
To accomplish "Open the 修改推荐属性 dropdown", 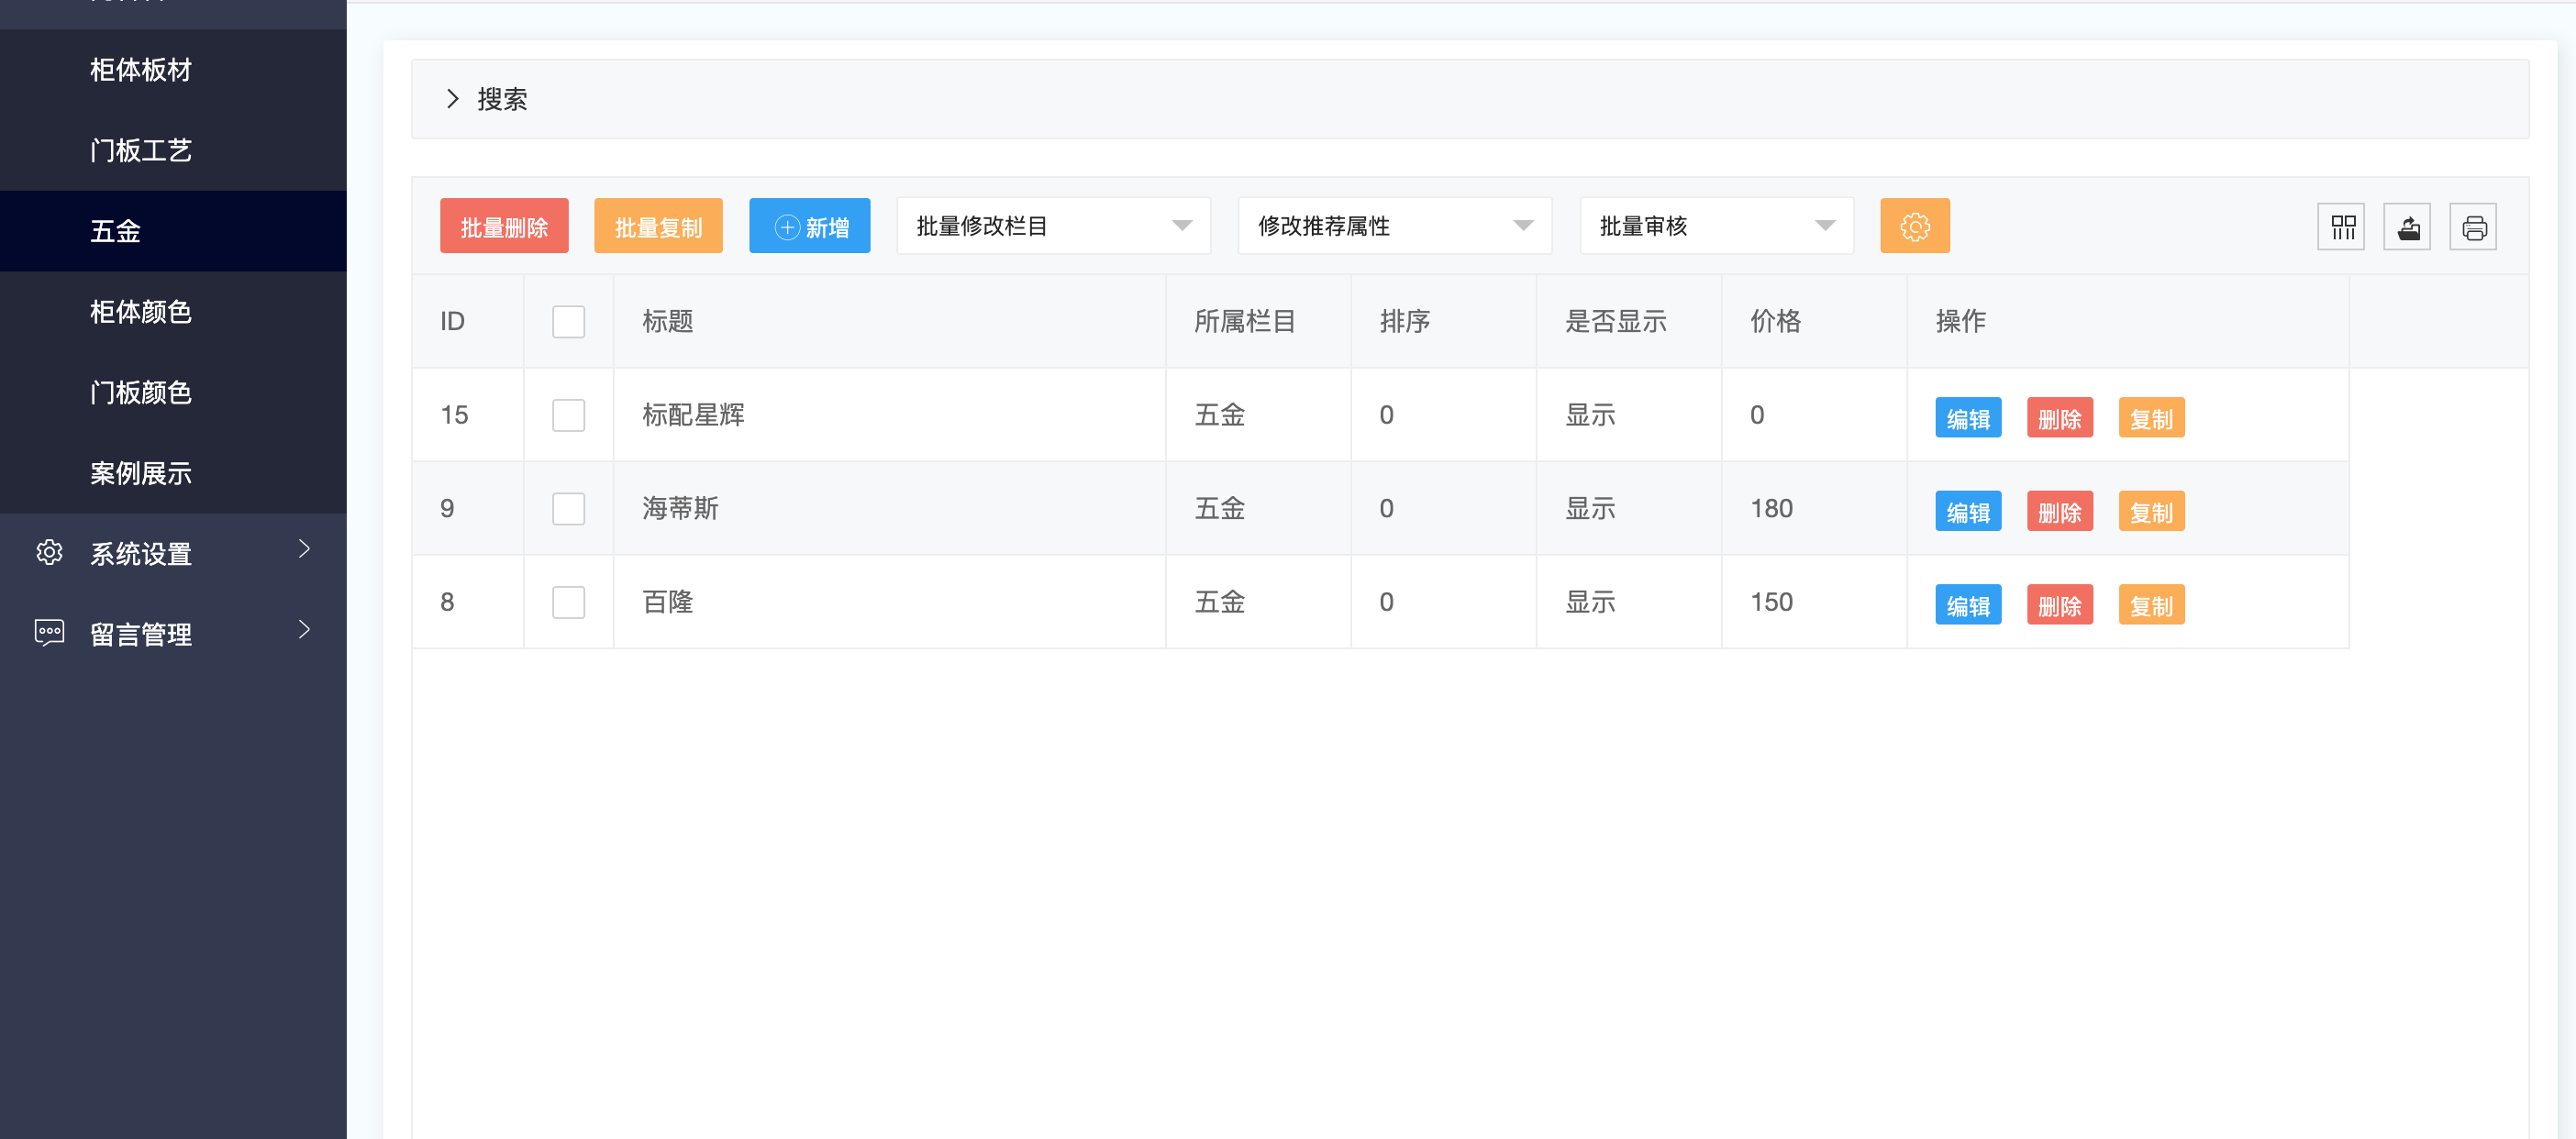I will coord(1394,226).
